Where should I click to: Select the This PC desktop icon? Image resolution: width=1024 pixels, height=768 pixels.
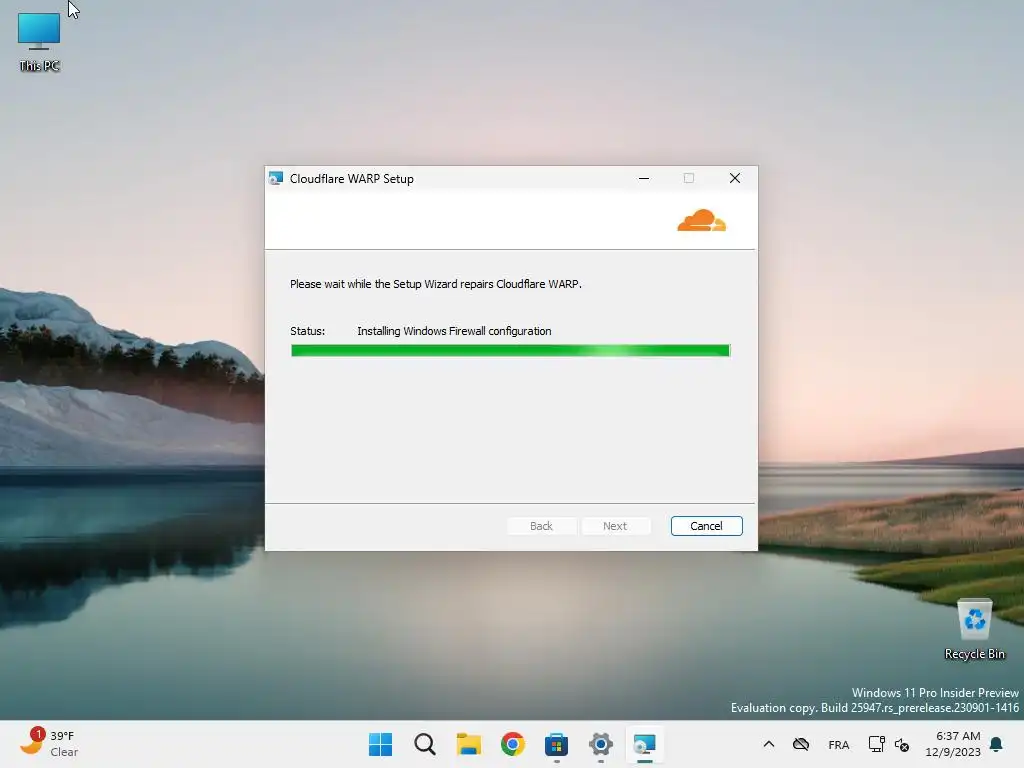pos(39,42)
